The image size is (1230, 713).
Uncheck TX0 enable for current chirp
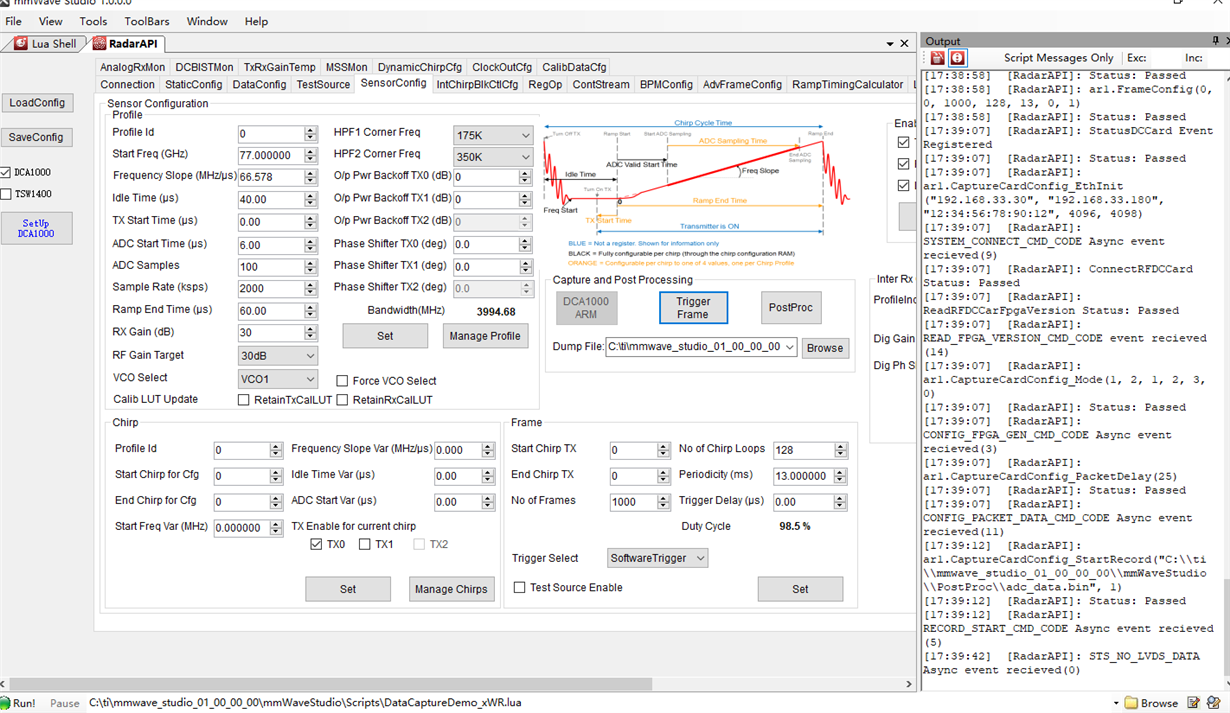[316, 545]
